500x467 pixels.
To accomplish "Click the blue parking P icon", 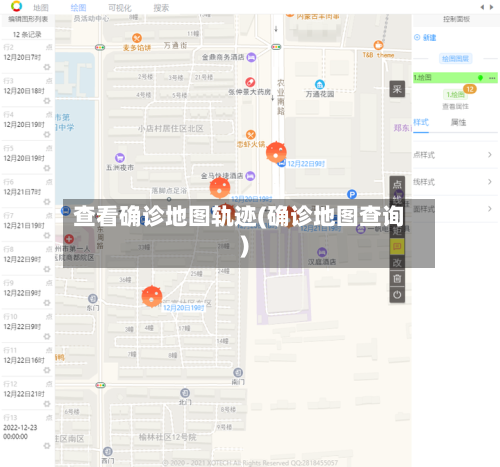I will [x=352, y=194].
